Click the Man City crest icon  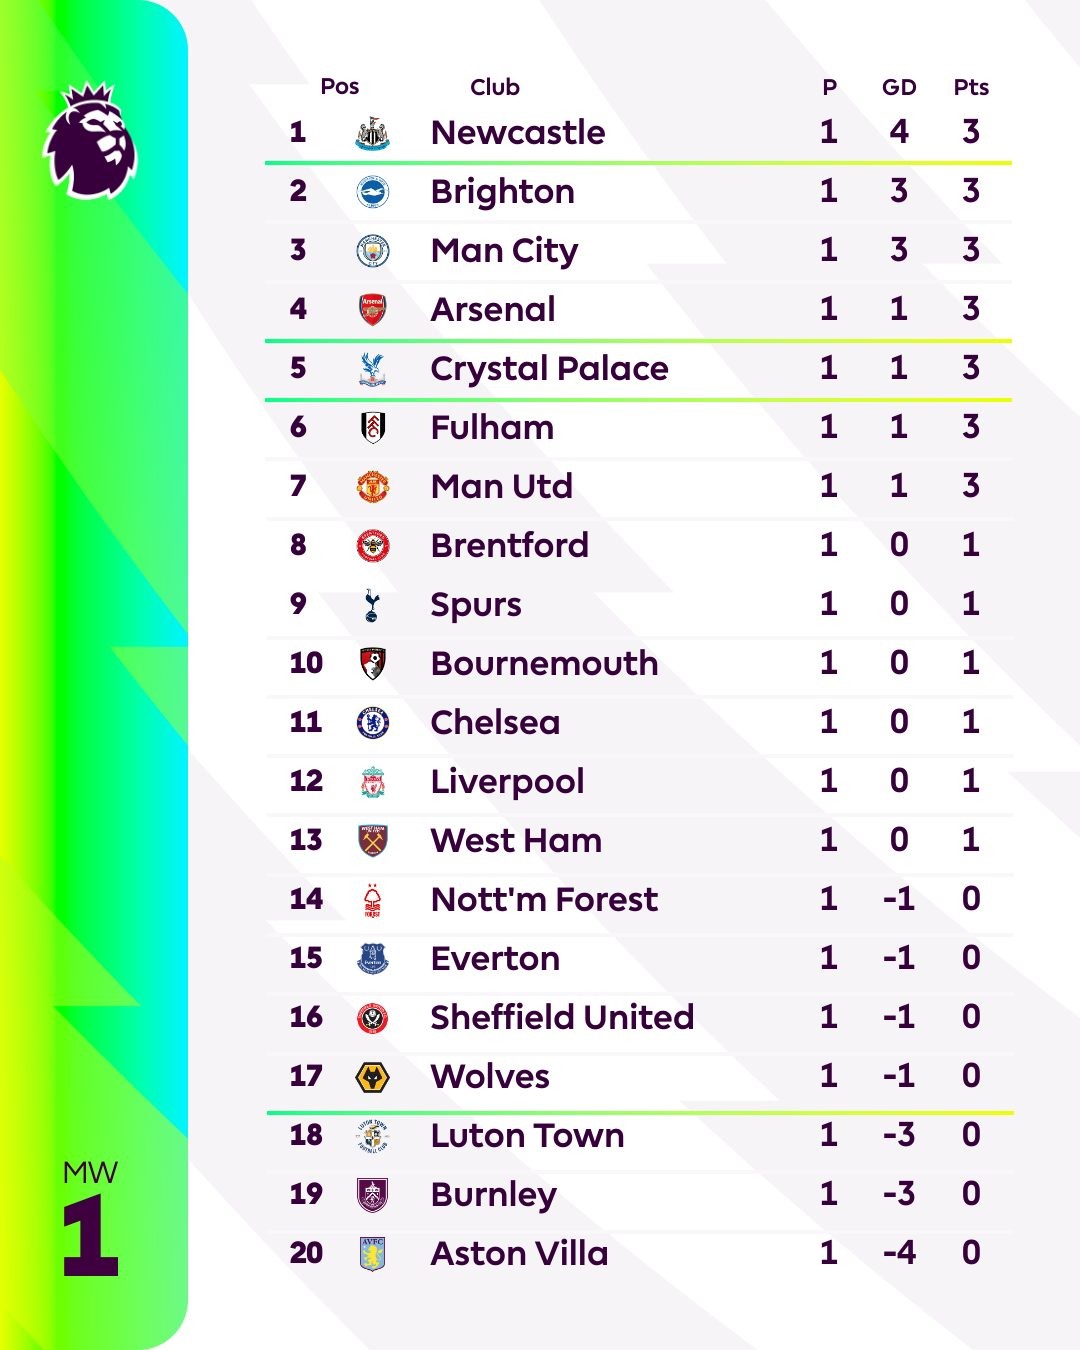373,251
